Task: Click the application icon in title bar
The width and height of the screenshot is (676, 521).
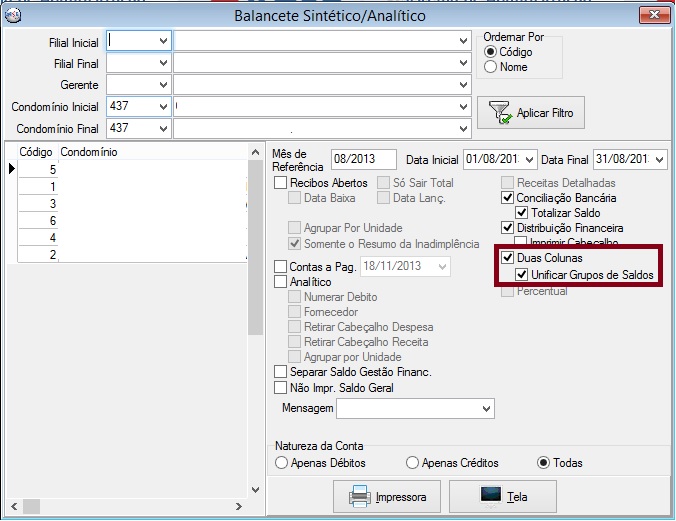Action: (13, 15)
